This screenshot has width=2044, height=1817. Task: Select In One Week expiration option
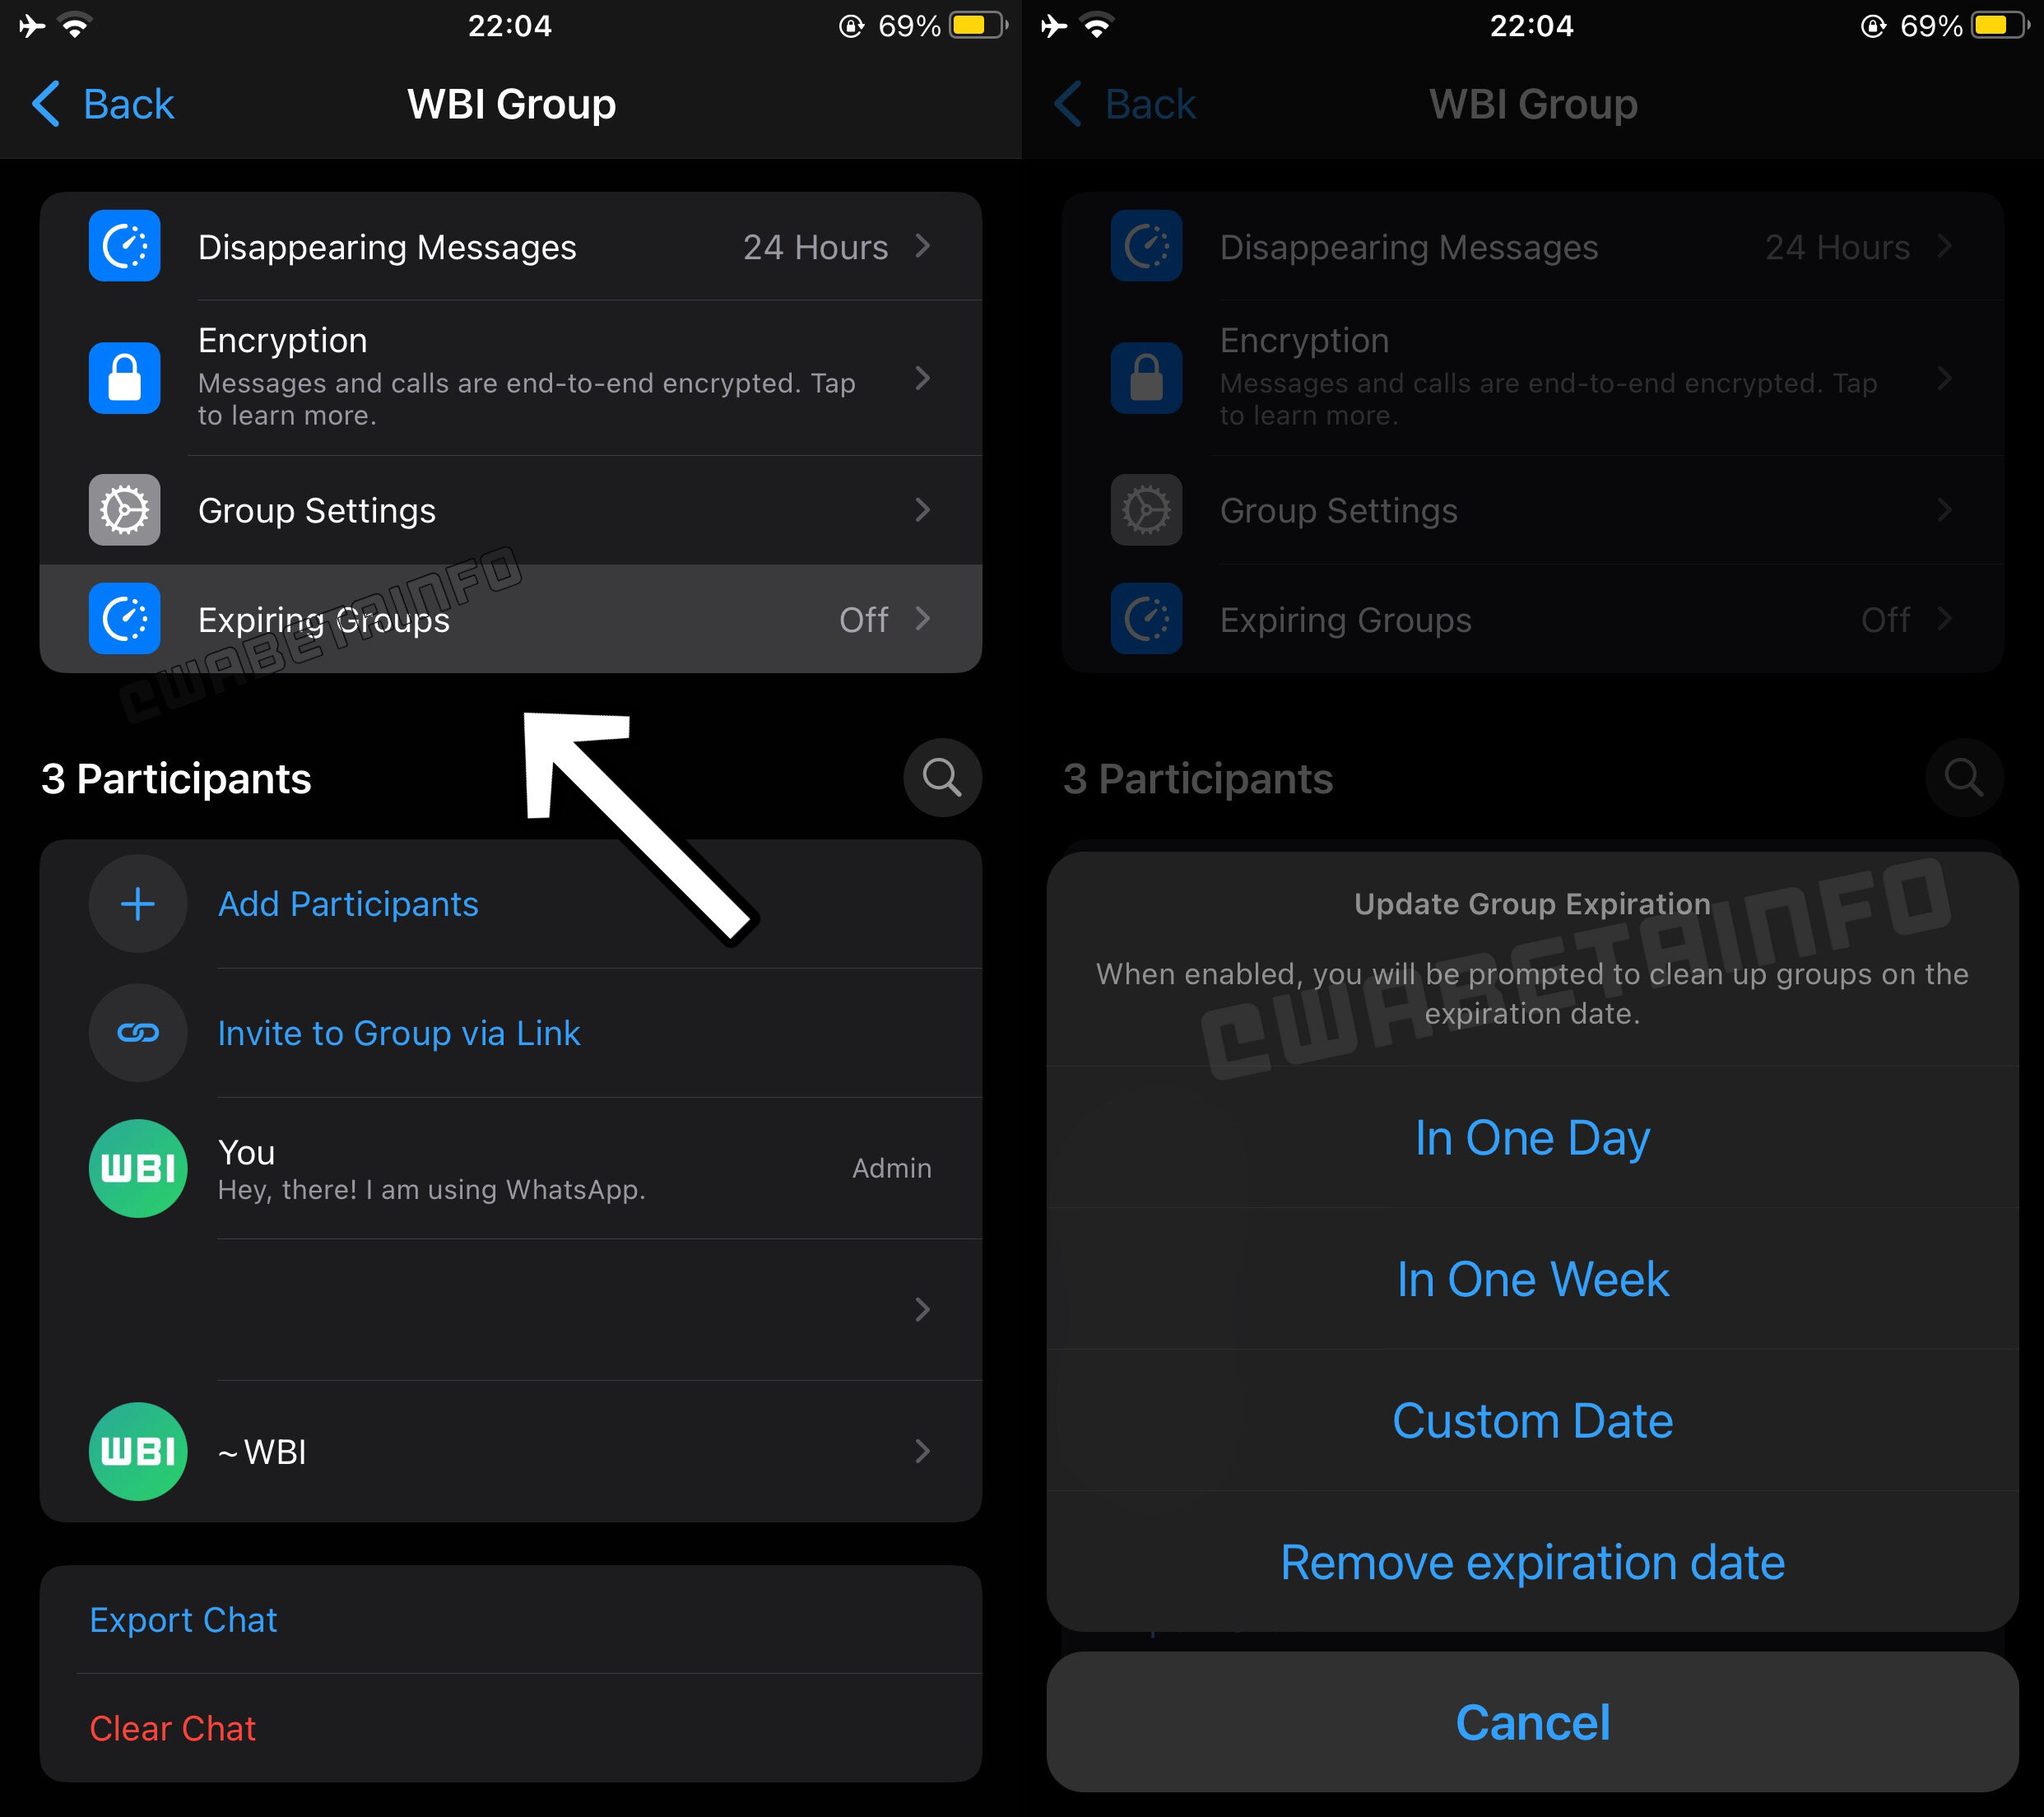pos(1532,1277)
